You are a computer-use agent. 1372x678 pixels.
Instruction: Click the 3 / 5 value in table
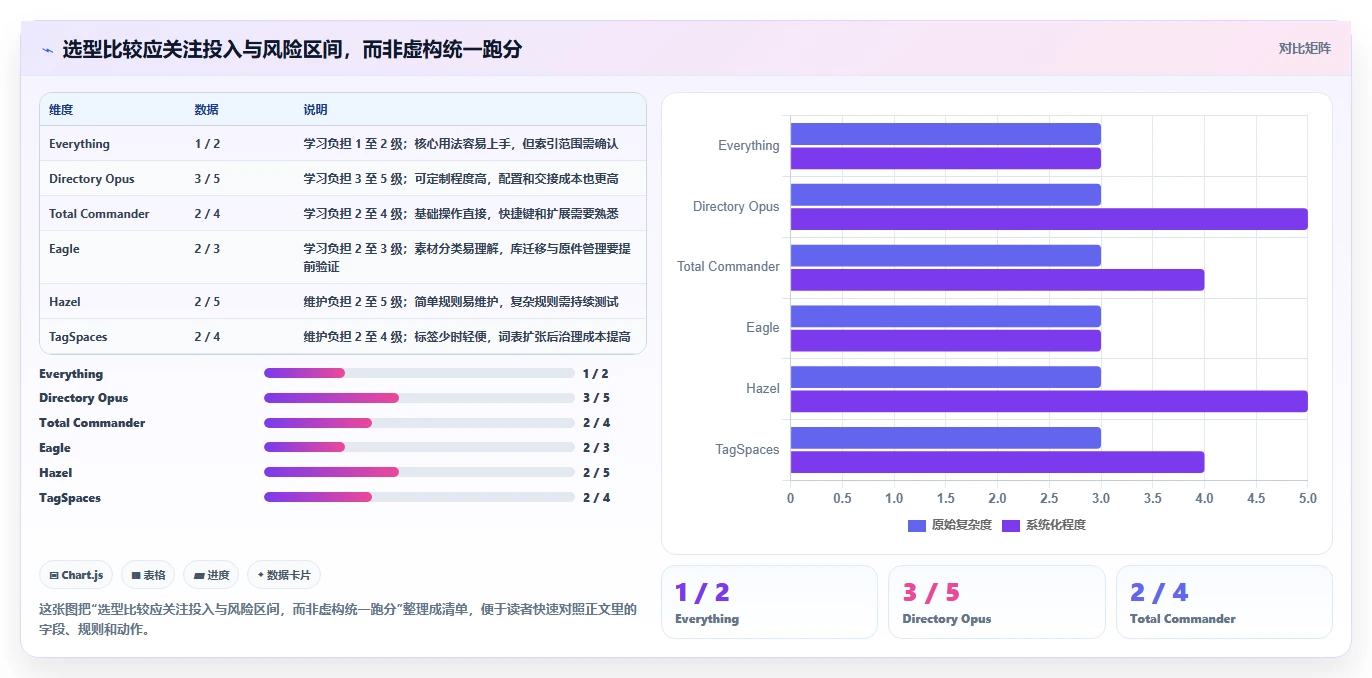(207, 179)
